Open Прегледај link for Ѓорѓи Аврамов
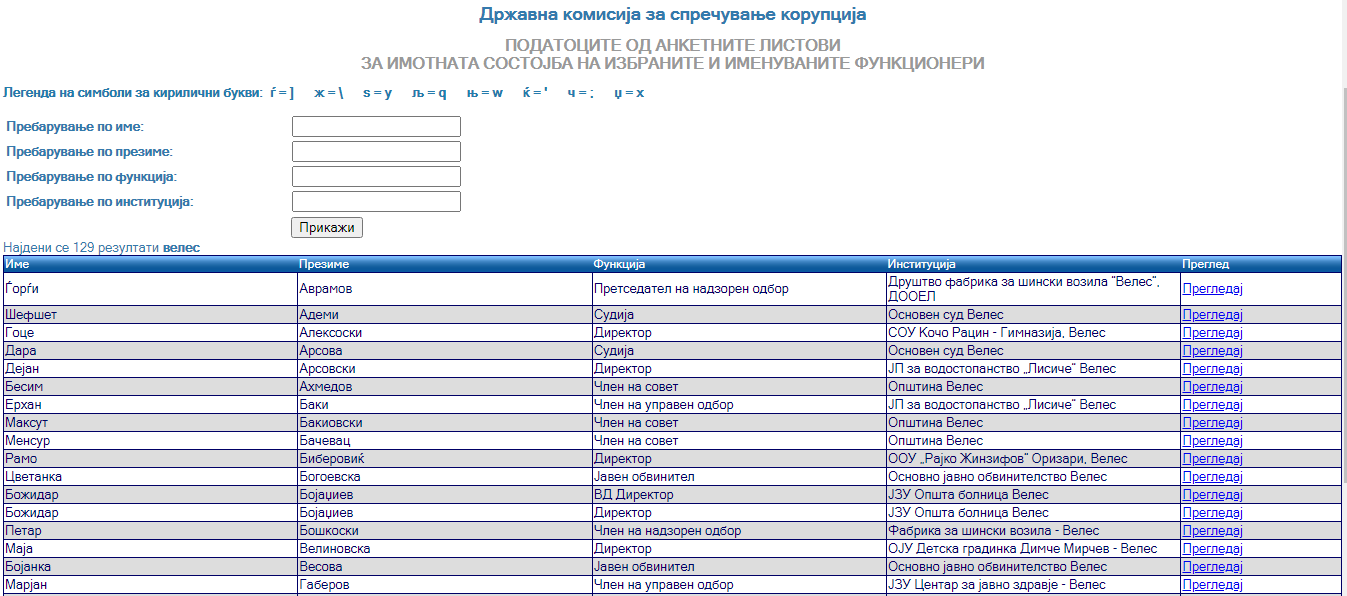Screen dimensions: 1347x596 click(x=1212, y=289)
